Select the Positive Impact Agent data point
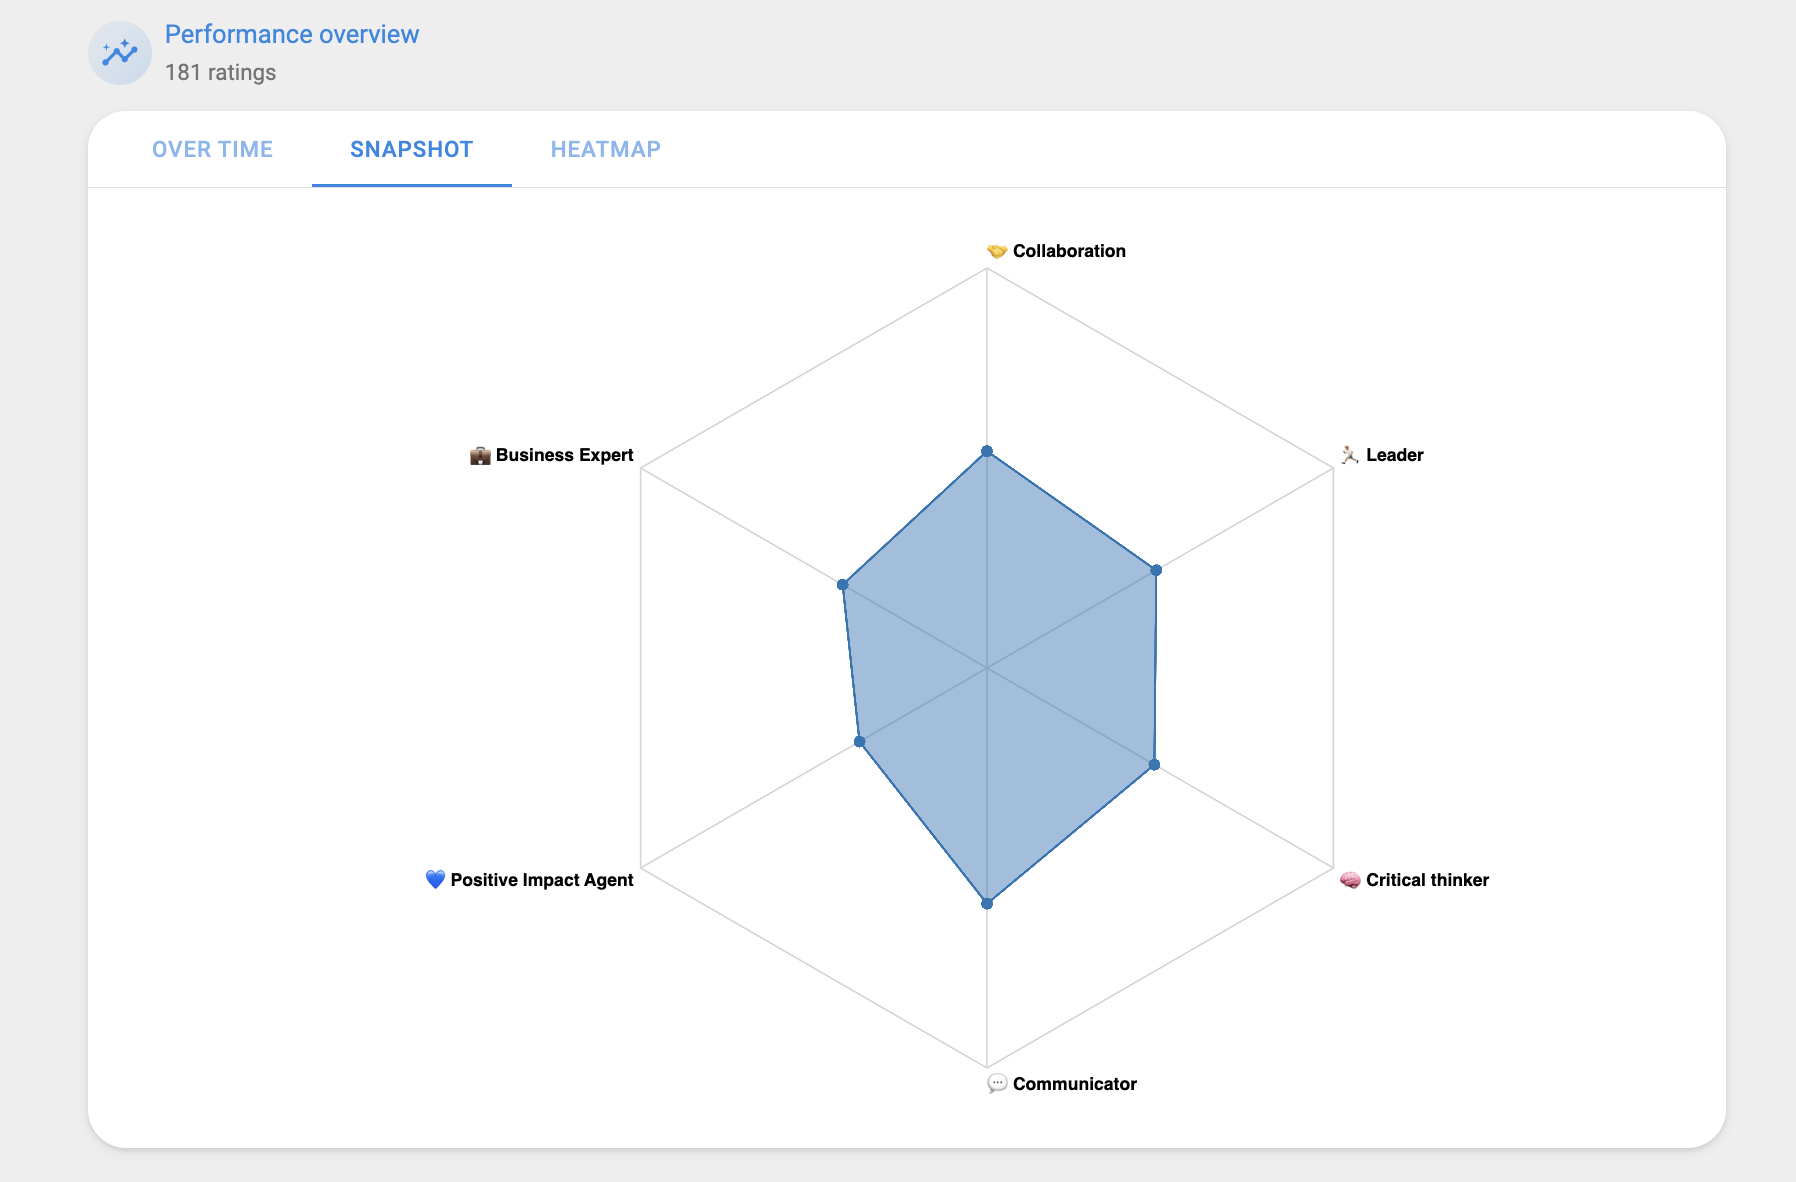The width and height of the screenshot is (1796, 1182). tap(859, 742)
